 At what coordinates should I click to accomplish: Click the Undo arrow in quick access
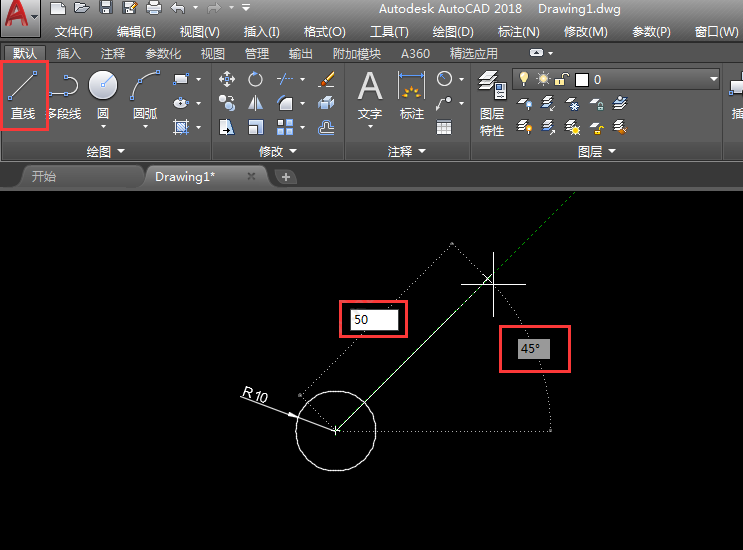pyautogui.click(x=178, y=8)
